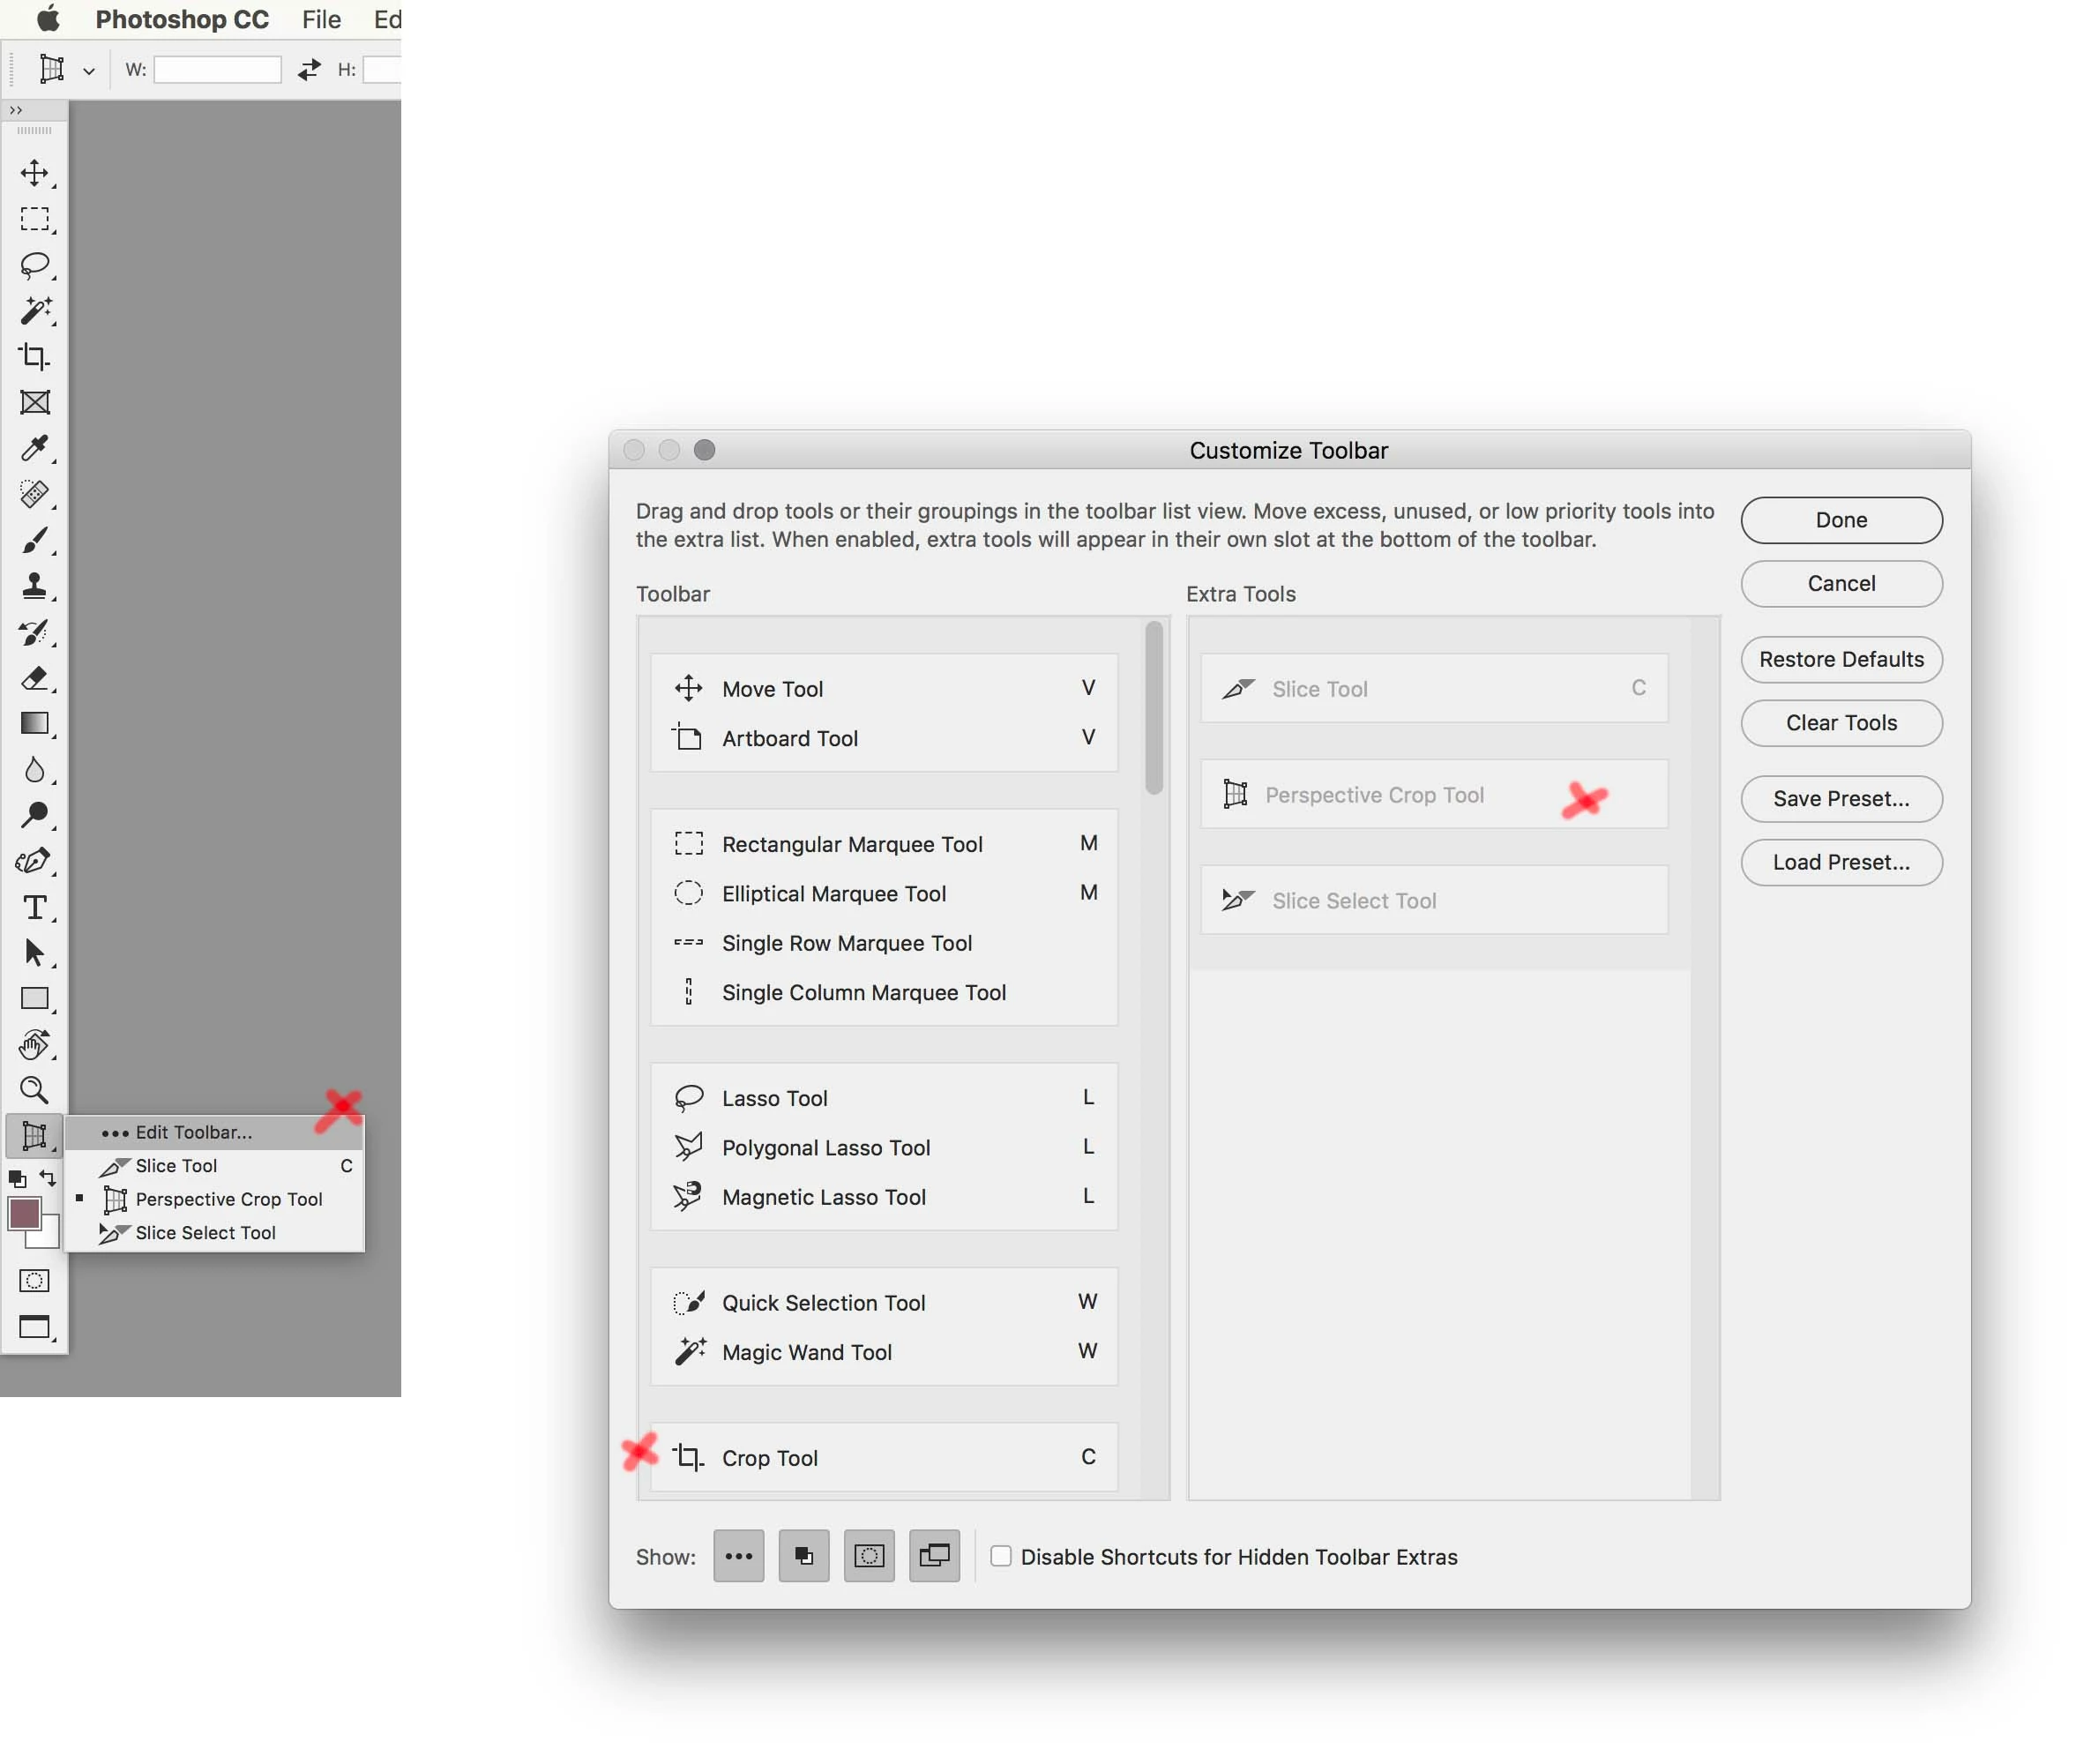The image size is (2076, 1764).
Task: Select the Move tool in left toolbar
Action: pyautogui.click(x=34, y=173)
